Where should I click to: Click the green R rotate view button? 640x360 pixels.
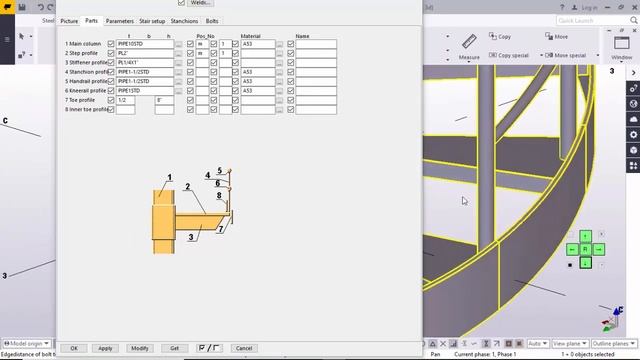[x=585, y=249]
